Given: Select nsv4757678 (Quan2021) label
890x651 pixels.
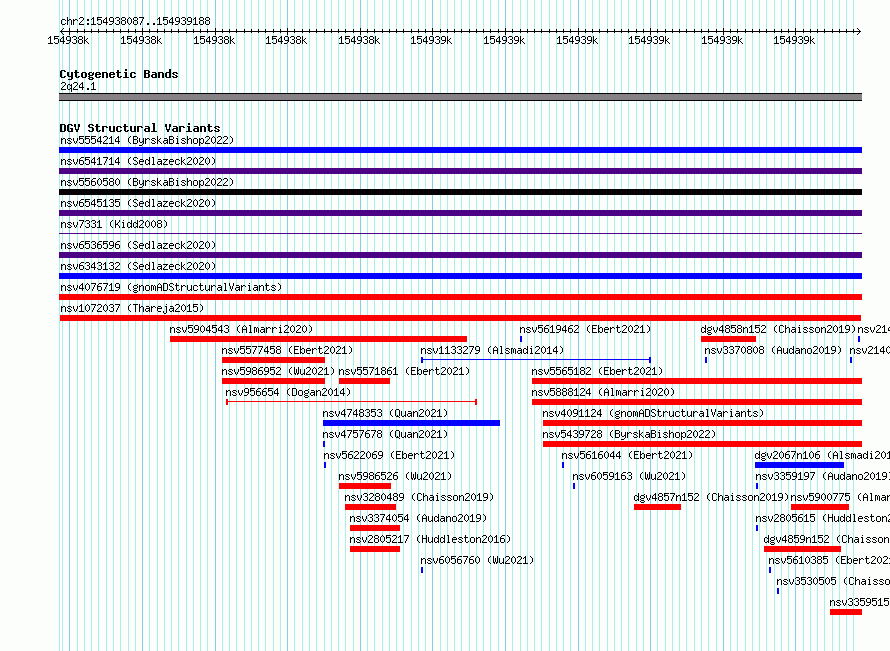Looking at the screenshot, I should (385, 434).
